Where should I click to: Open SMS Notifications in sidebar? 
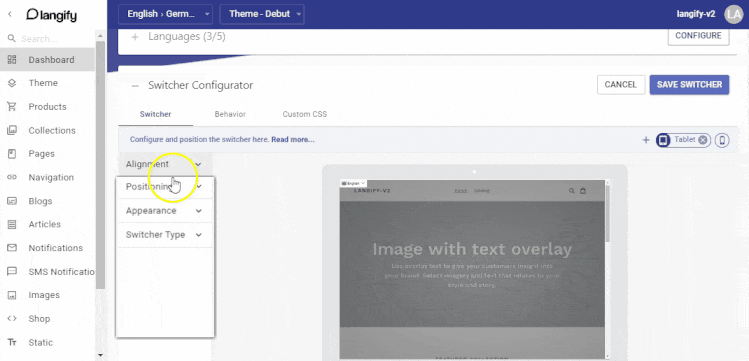click(x=62, y=272)
